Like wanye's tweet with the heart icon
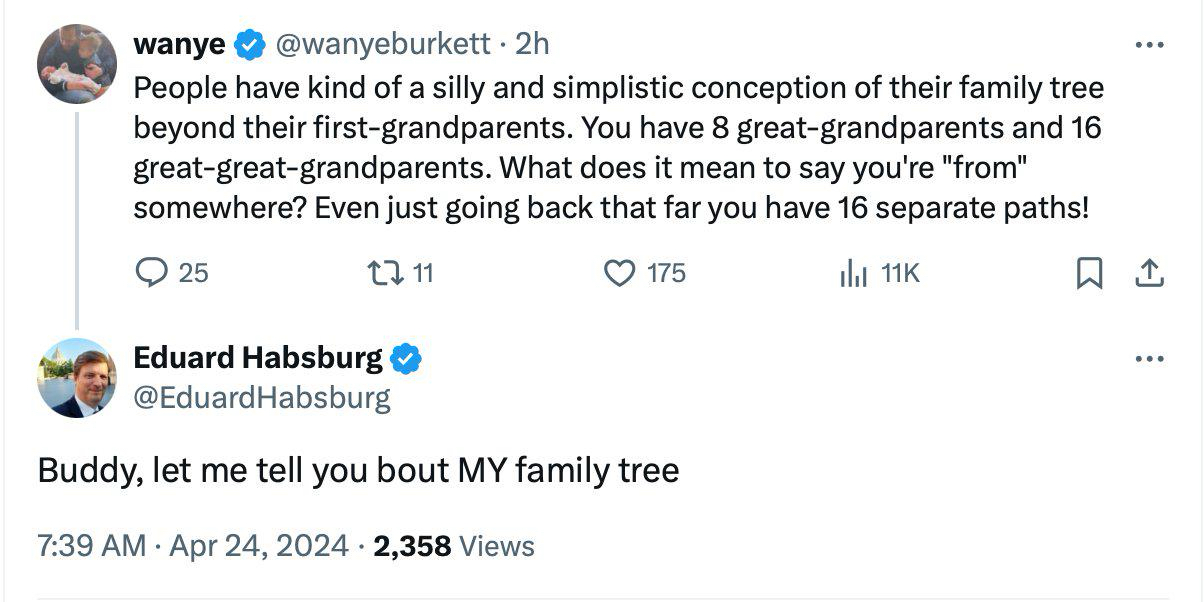The image size is (1204, 602). [x=621, y=272]
